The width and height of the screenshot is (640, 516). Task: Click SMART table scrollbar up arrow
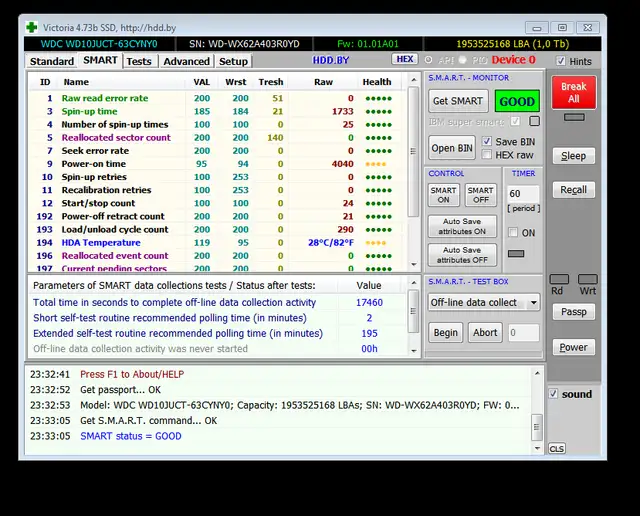[x=413, y=80]
